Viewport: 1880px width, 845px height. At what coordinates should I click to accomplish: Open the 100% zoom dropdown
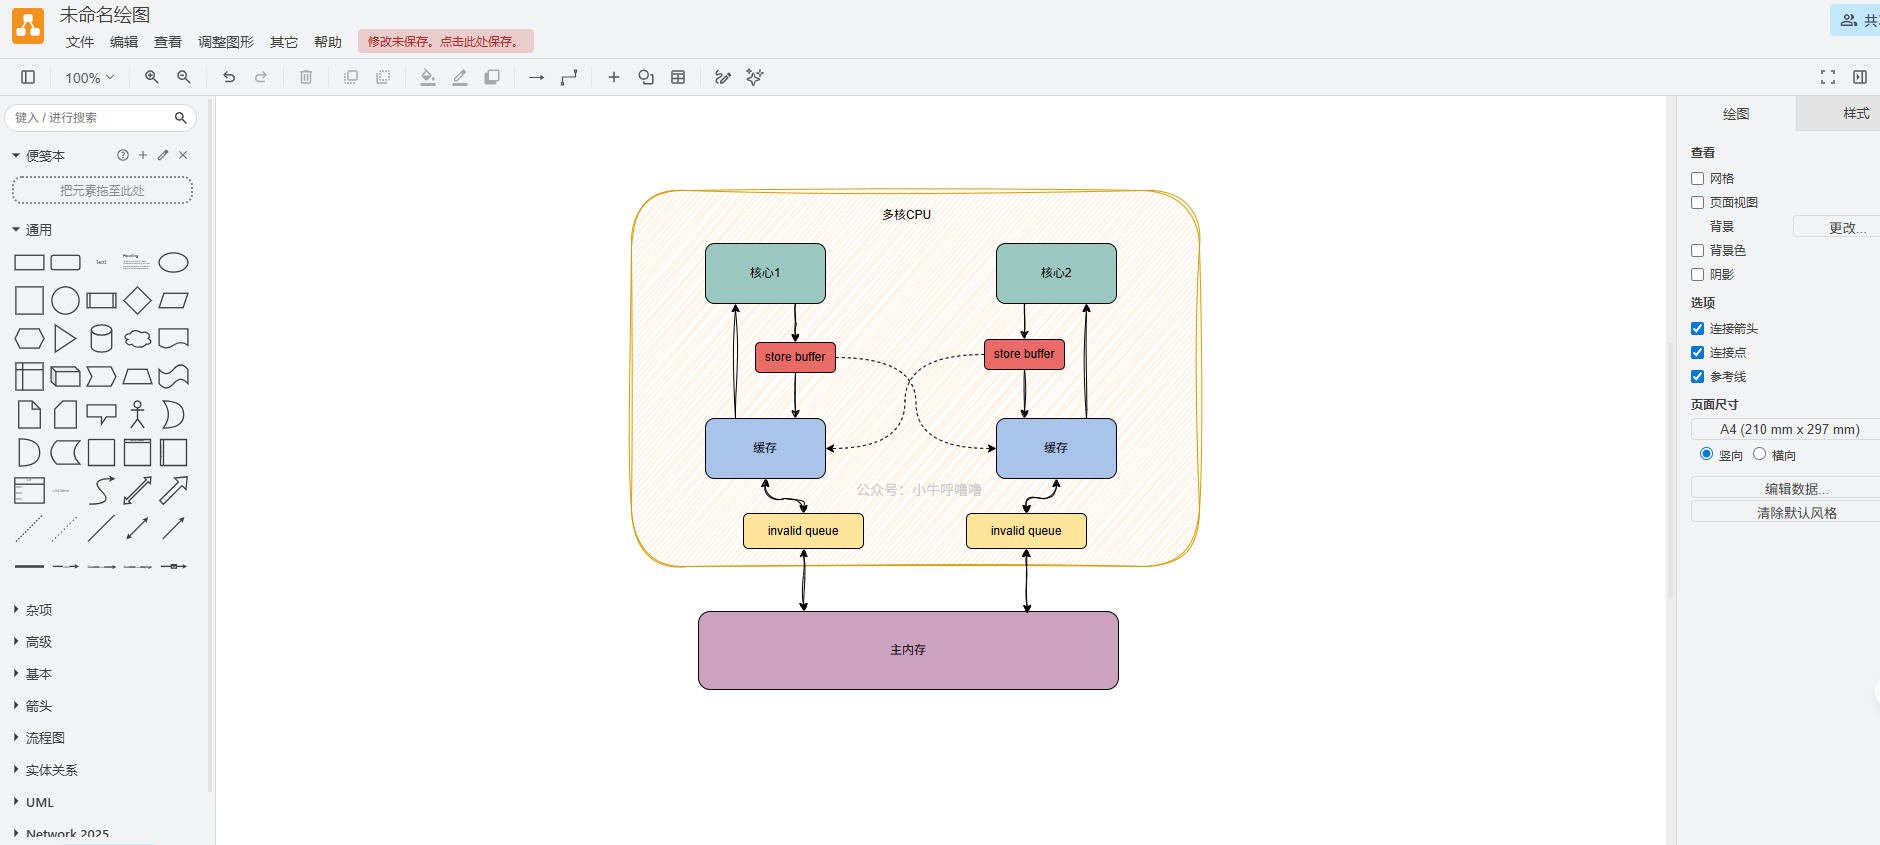pyautogui.click(x=90, y=78)
